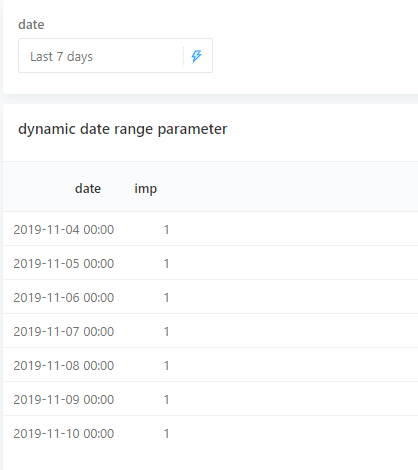Click imp value in the 2019-11-07 row
The image size is (418, 470).
point(166,332)
